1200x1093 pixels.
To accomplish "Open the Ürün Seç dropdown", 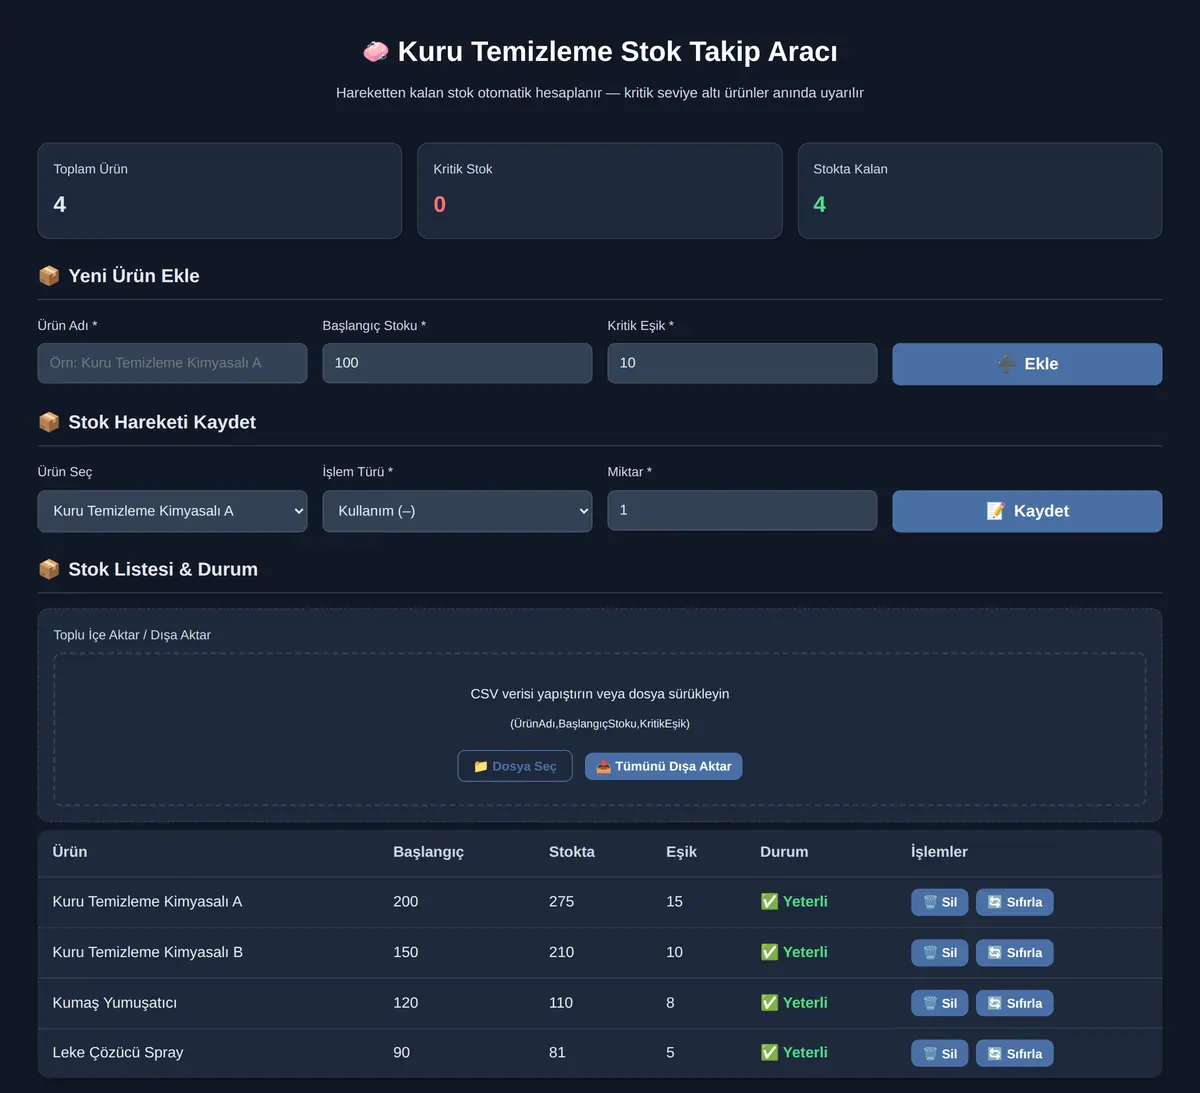I will pyautogui.click(x=172, y=511).
